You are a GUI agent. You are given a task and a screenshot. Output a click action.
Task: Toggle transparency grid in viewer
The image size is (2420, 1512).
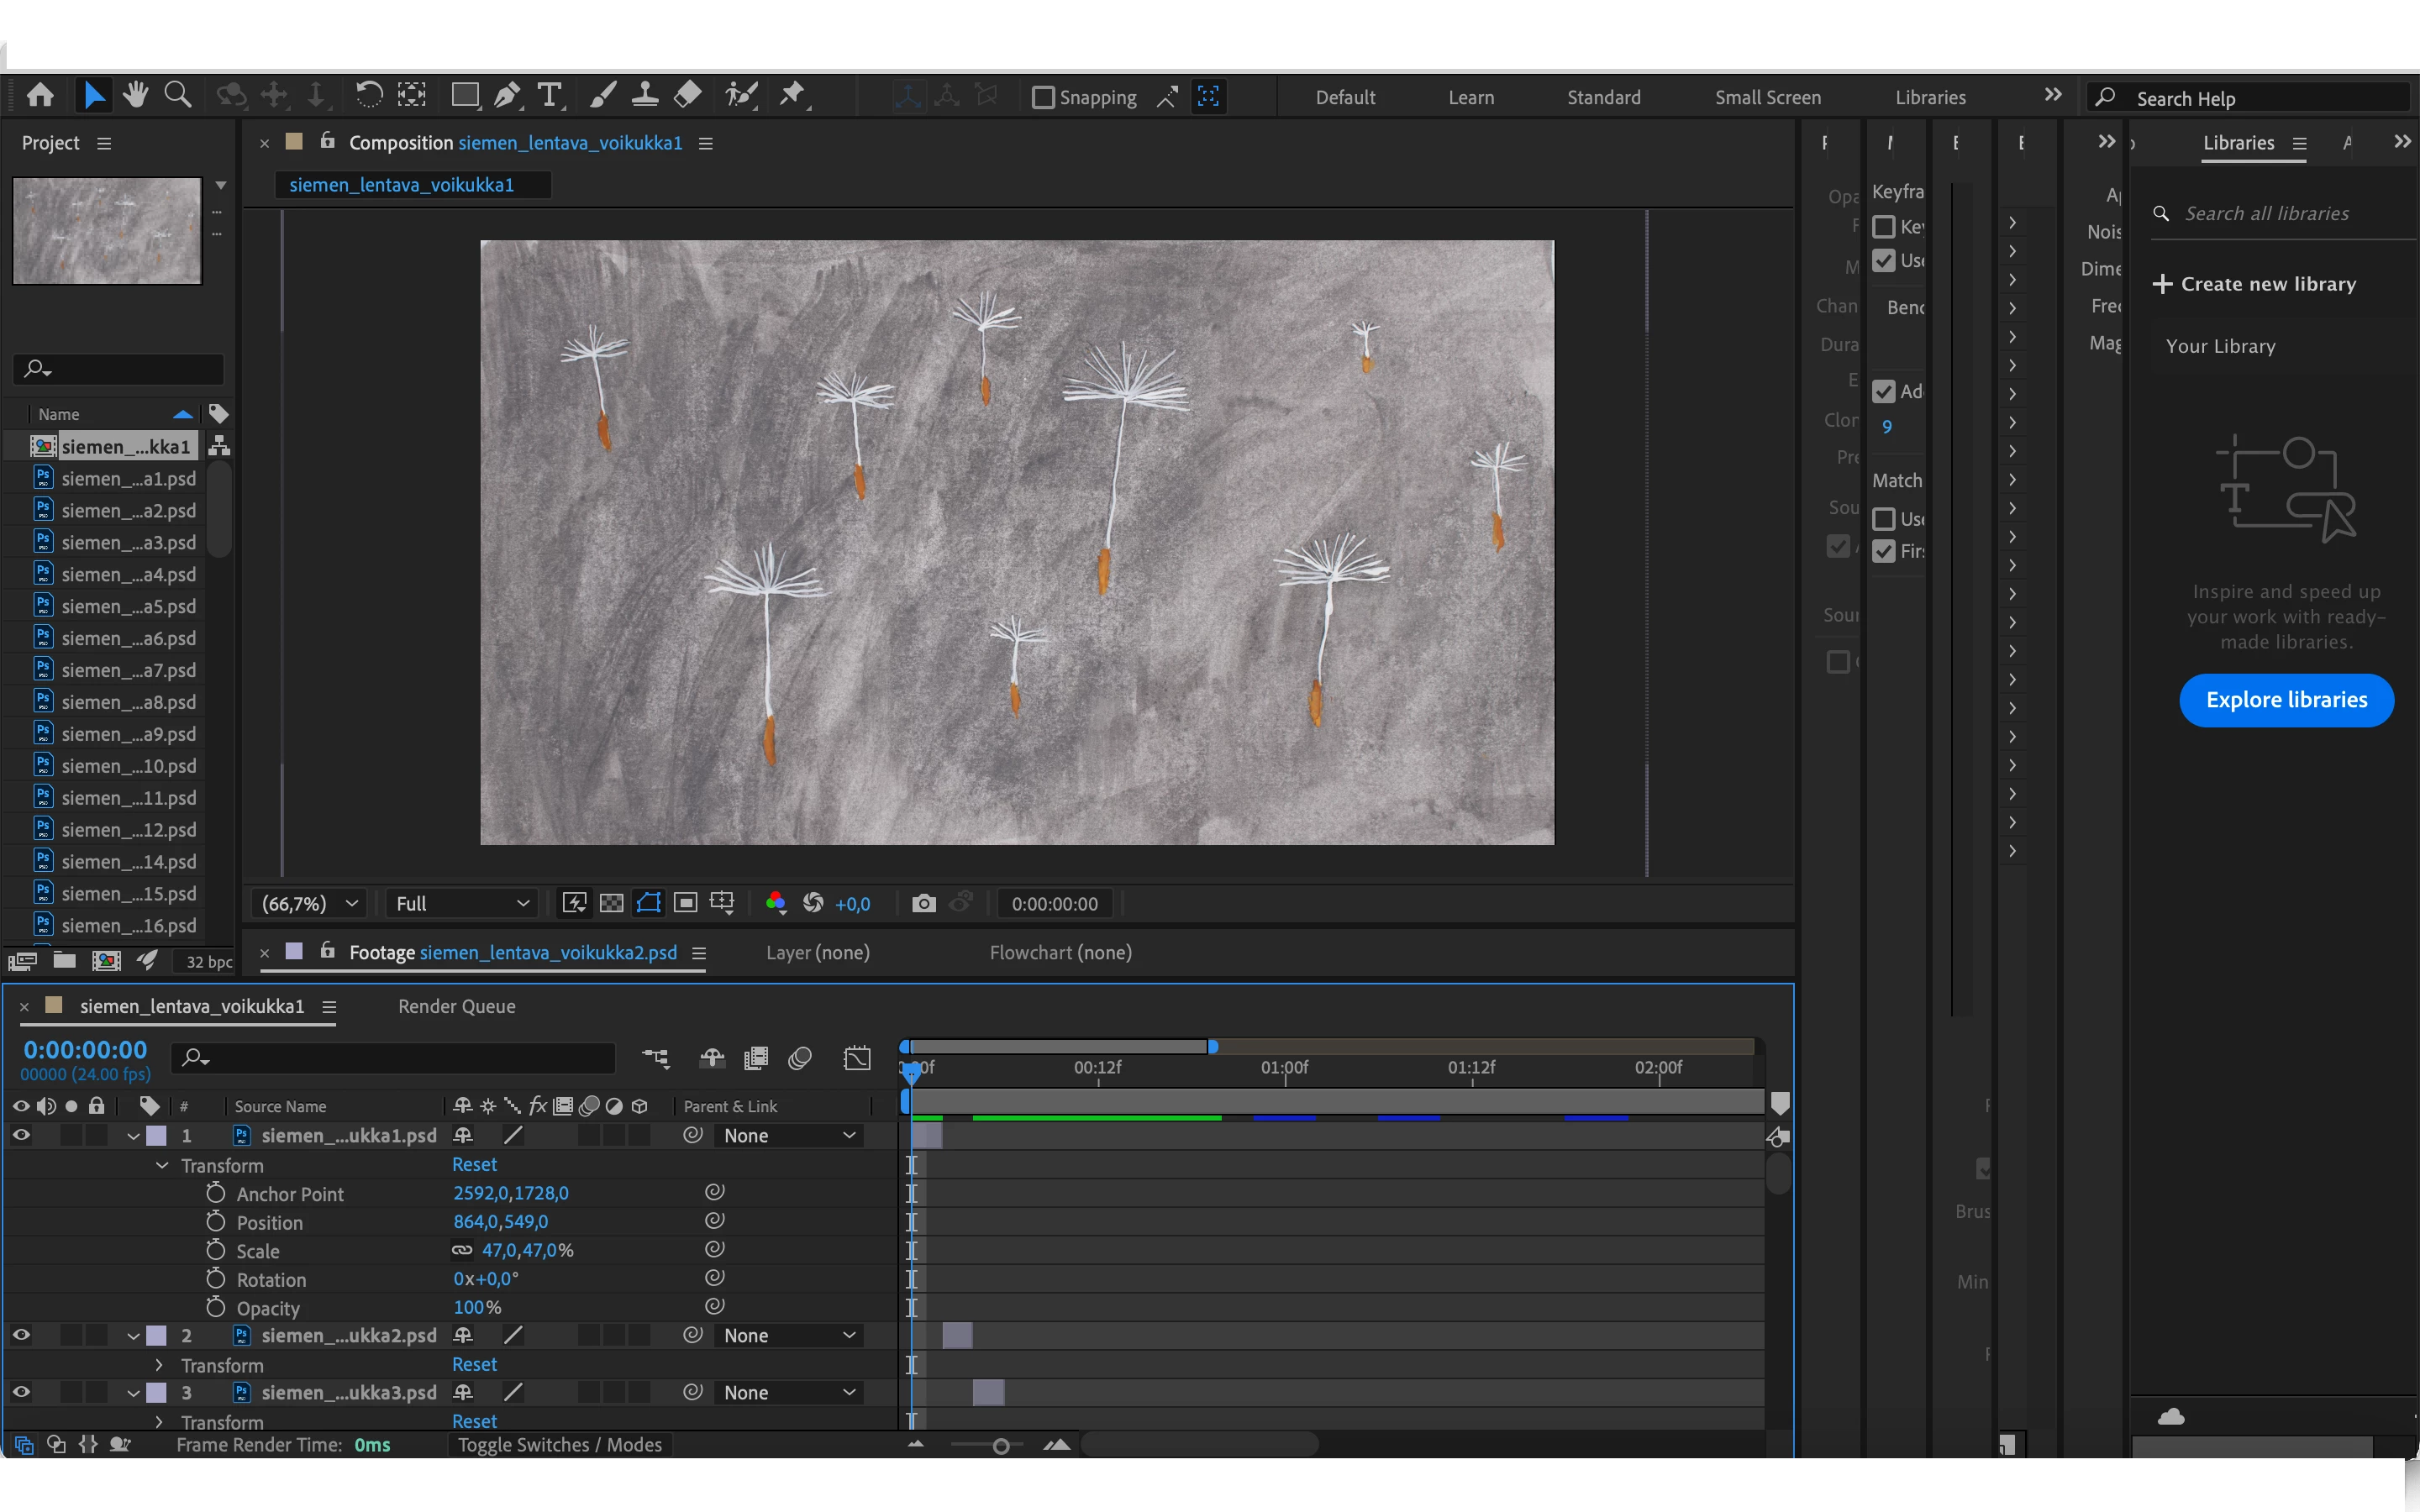click(611, 904)
